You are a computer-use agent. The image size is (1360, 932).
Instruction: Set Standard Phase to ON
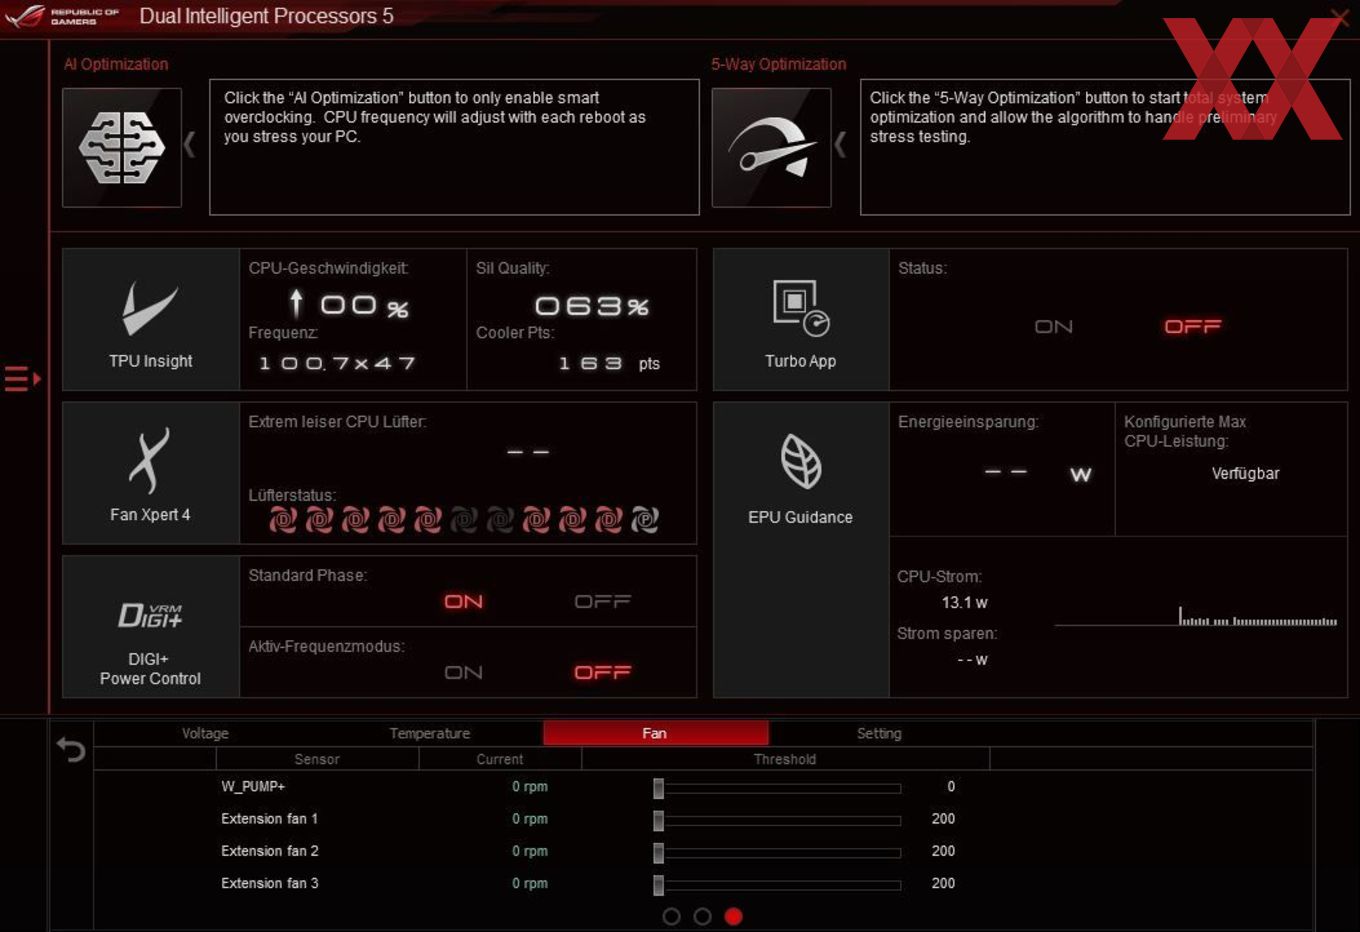(x=464, y=601)
